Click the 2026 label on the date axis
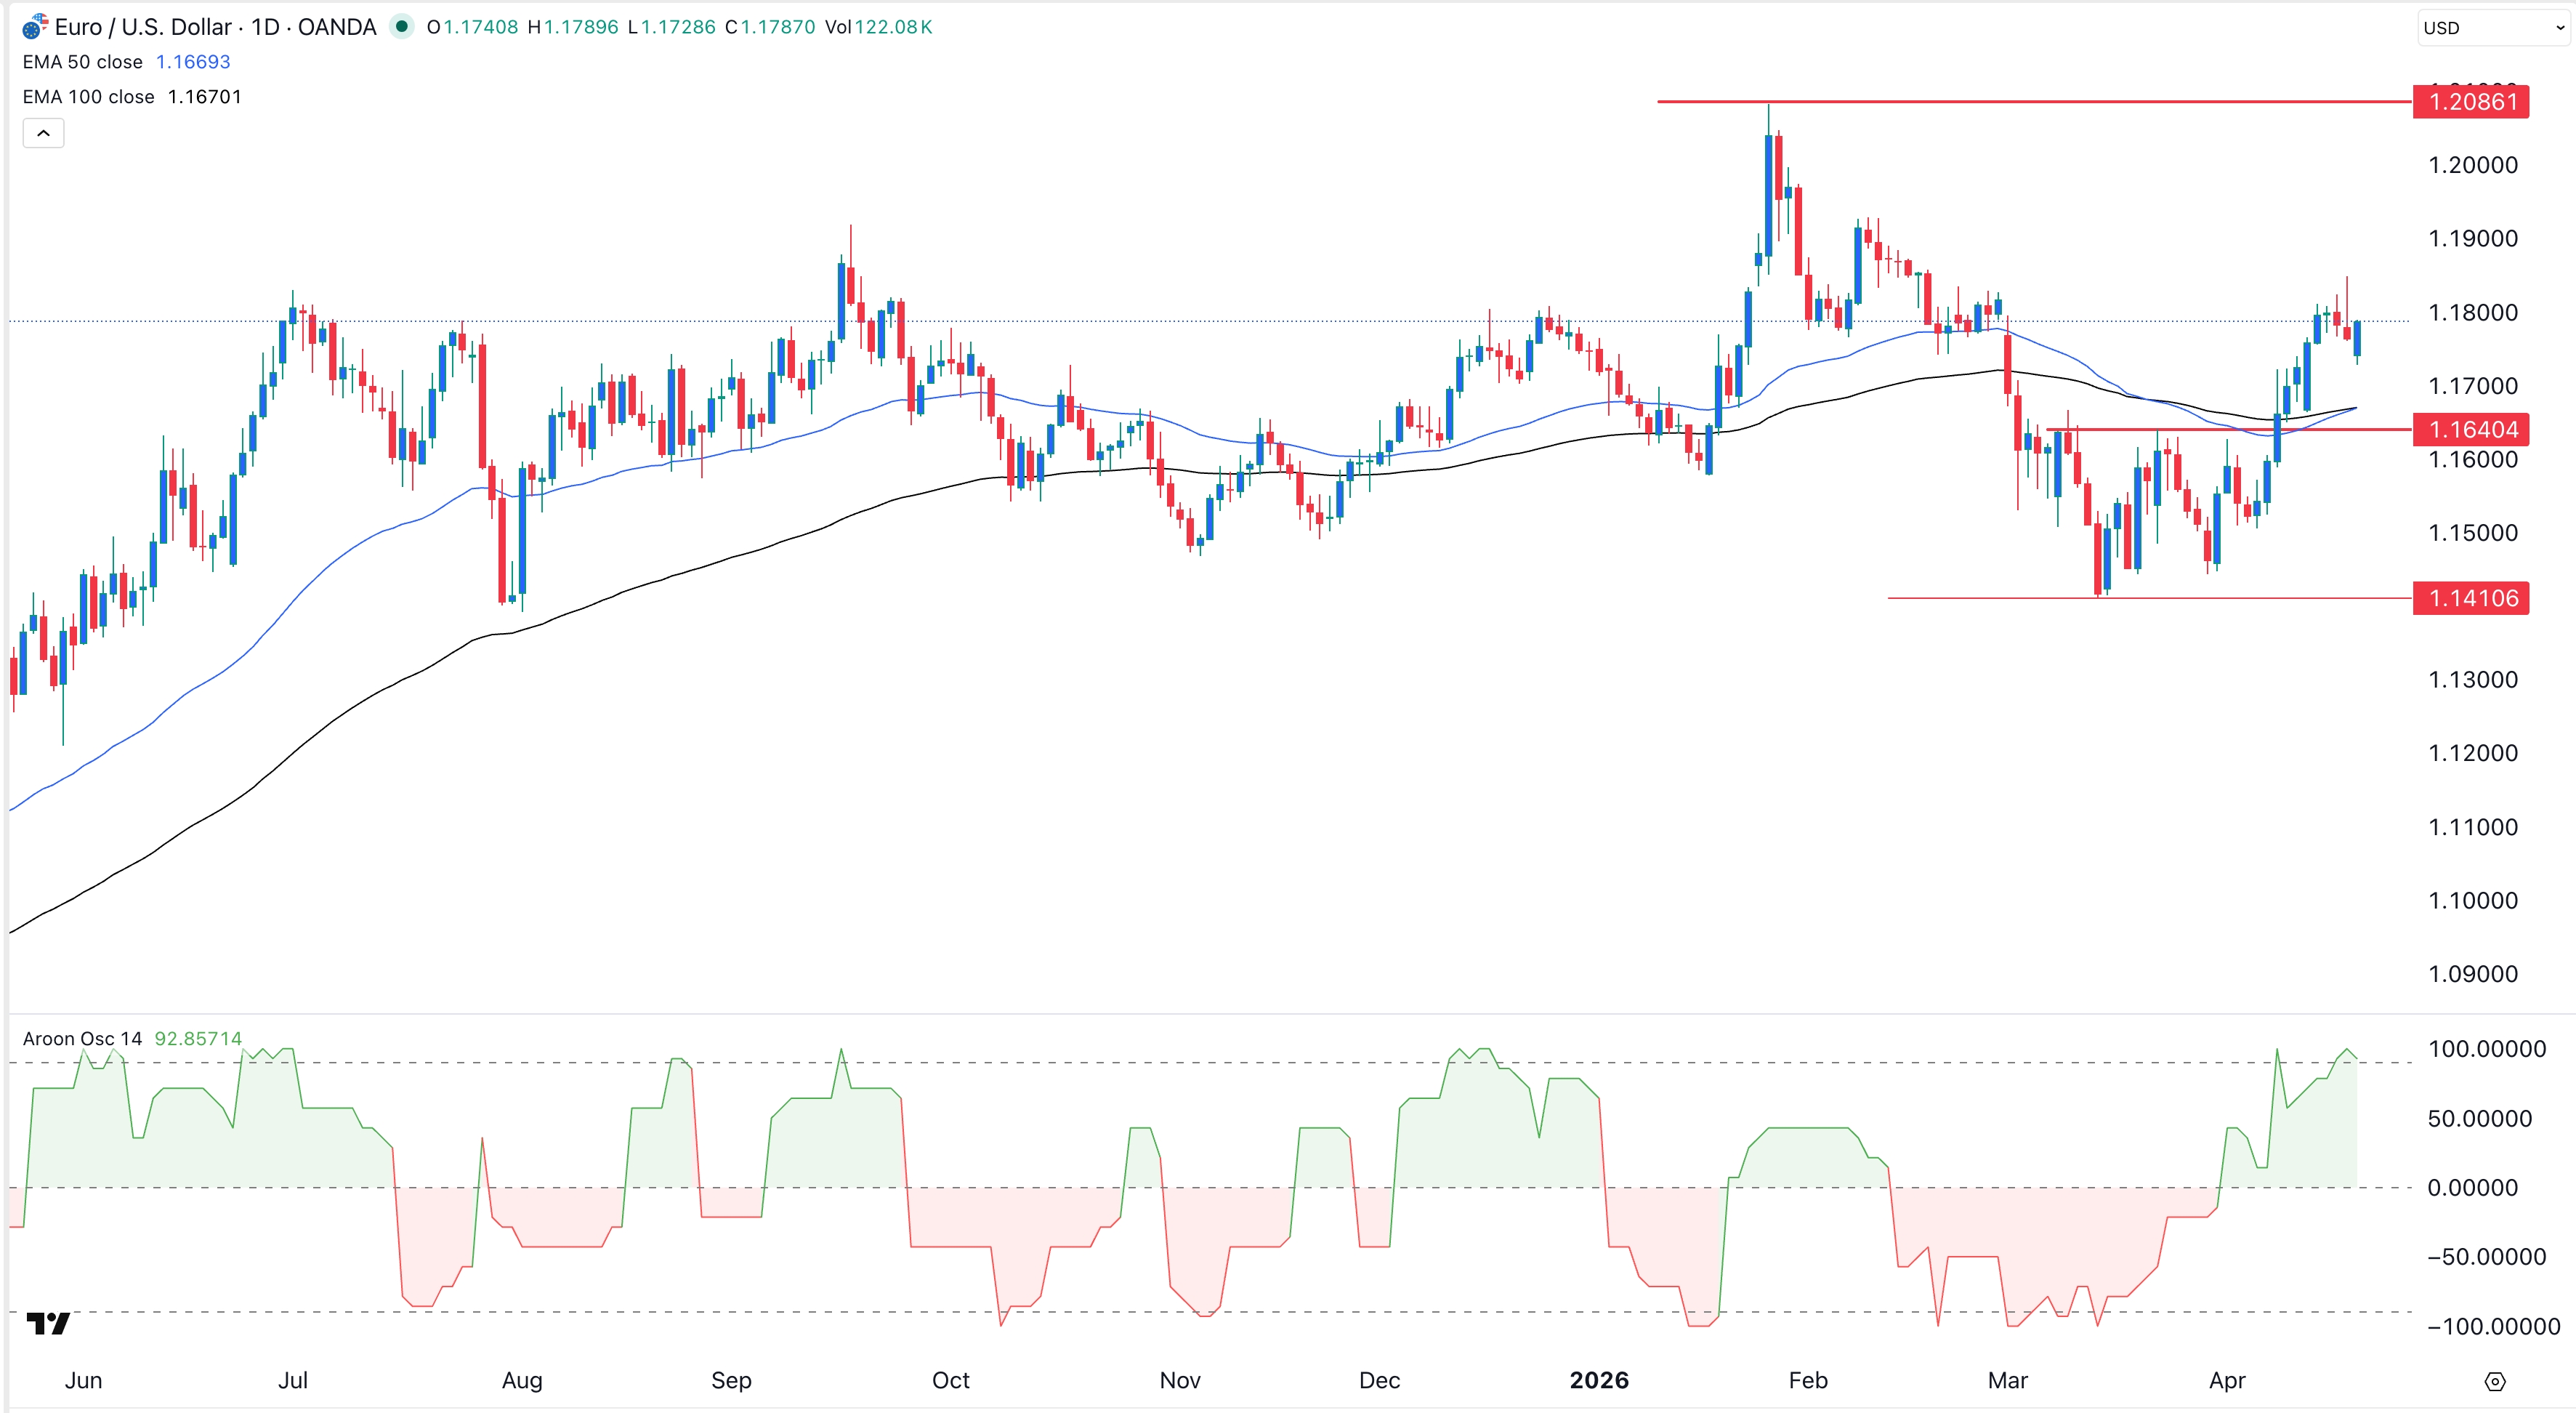Image resolution: width=2576 pixels, height=1413 pixels. [1601, 1381]
